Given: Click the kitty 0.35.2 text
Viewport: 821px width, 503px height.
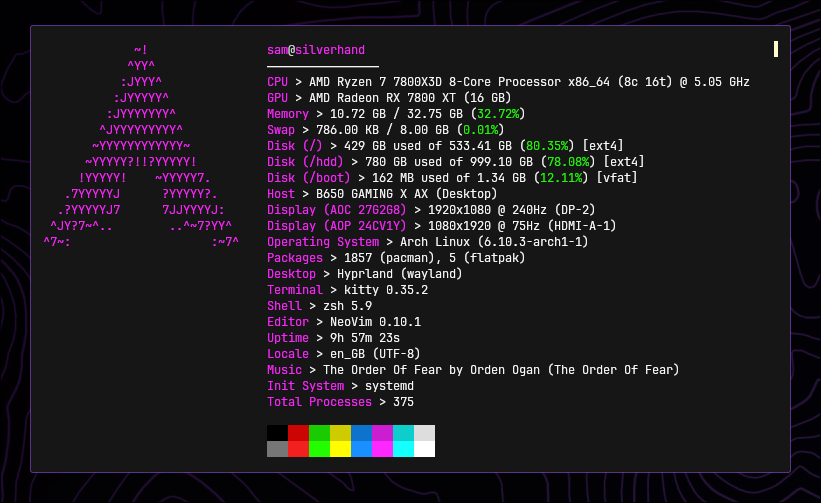Looking at the screenshot, I should [x=386, y=290].
